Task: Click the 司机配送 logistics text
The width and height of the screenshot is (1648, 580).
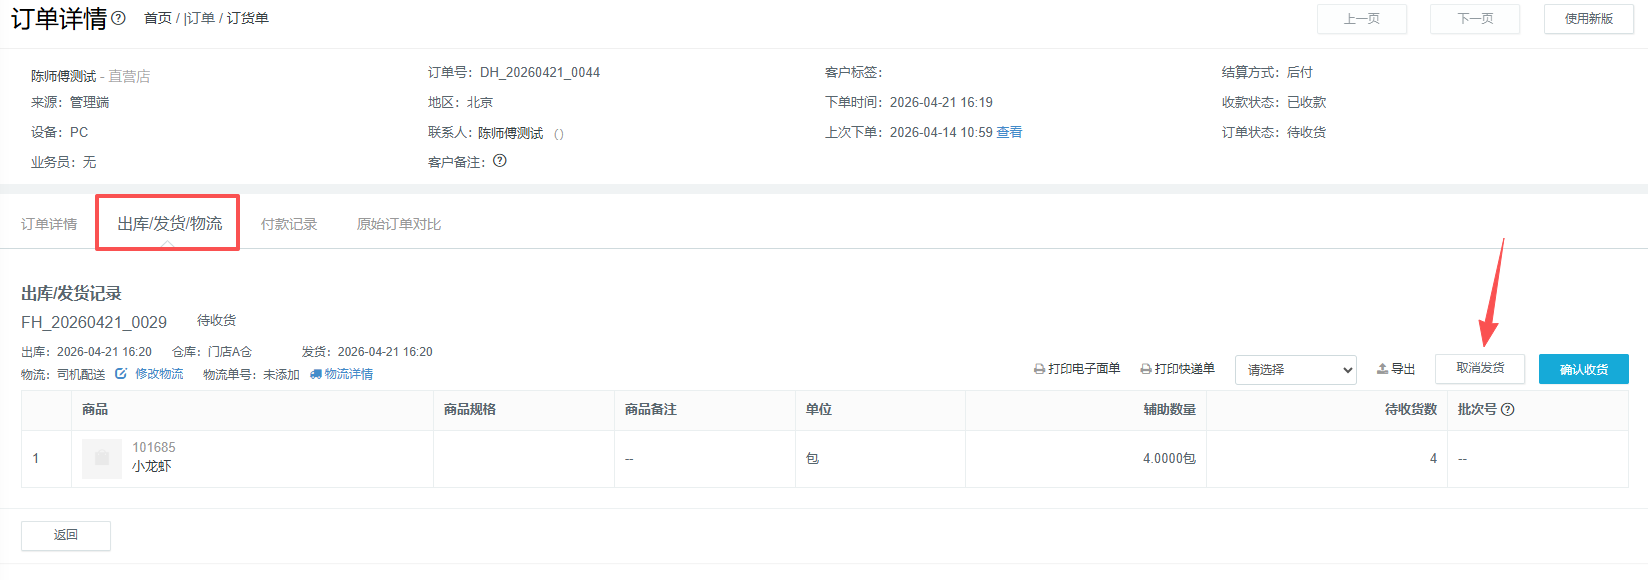Action: tap(81, 374)
